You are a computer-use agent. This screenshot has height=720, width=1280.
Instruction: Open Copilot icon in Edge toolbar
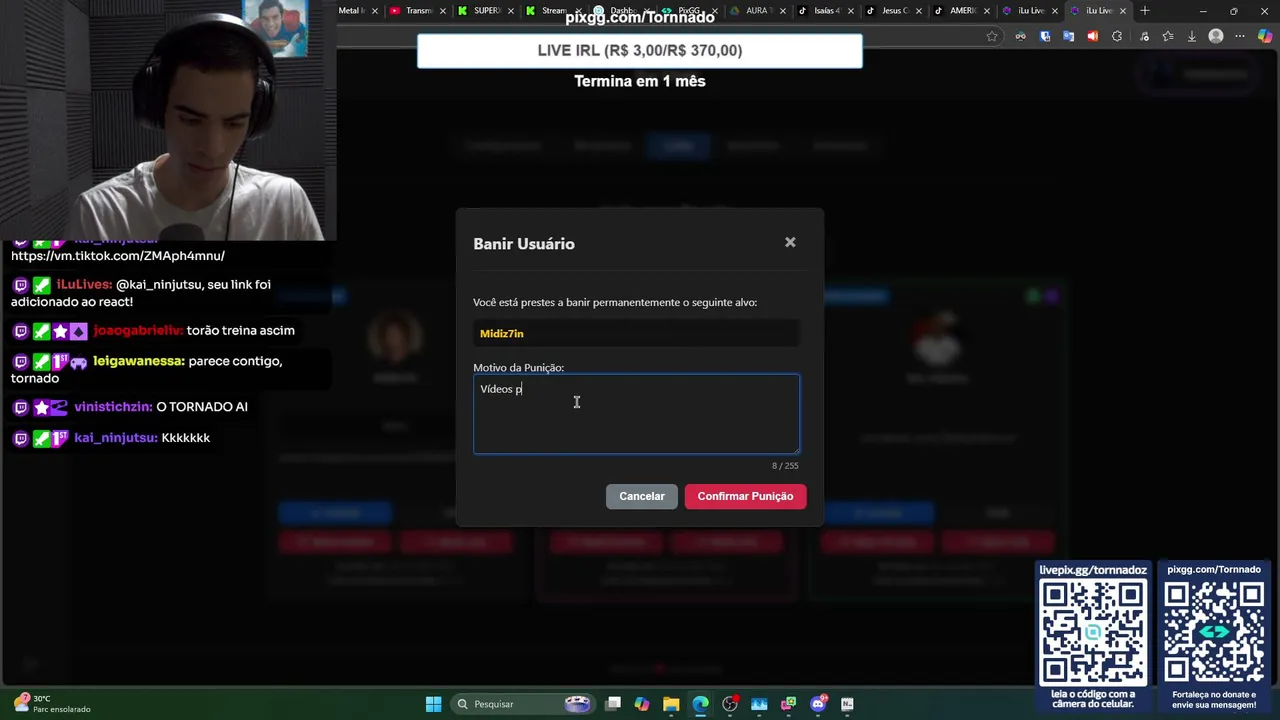(1265, 36)
